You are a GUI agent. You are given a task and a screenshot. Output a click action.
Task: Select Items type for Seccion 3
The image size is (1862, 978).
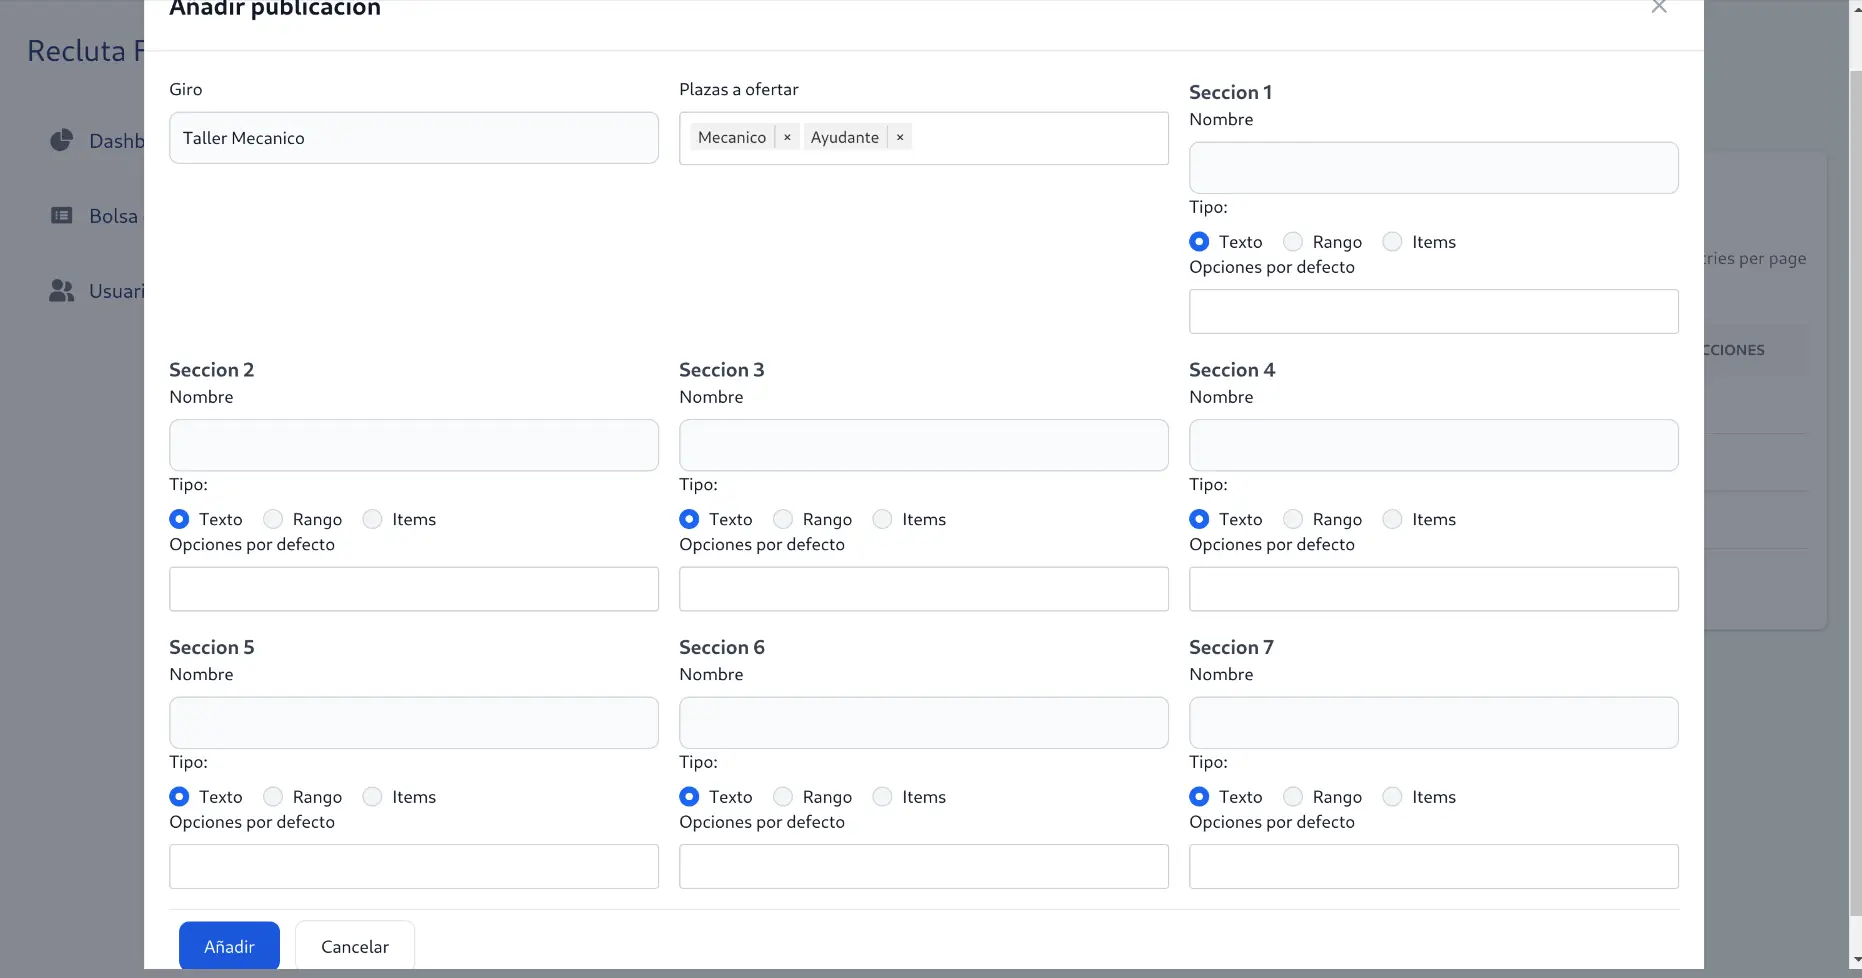882,519
